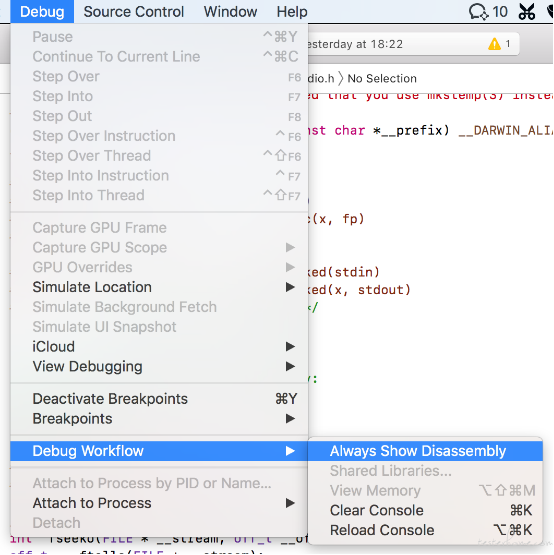Open the Window menu

click(x=230, y=12)
